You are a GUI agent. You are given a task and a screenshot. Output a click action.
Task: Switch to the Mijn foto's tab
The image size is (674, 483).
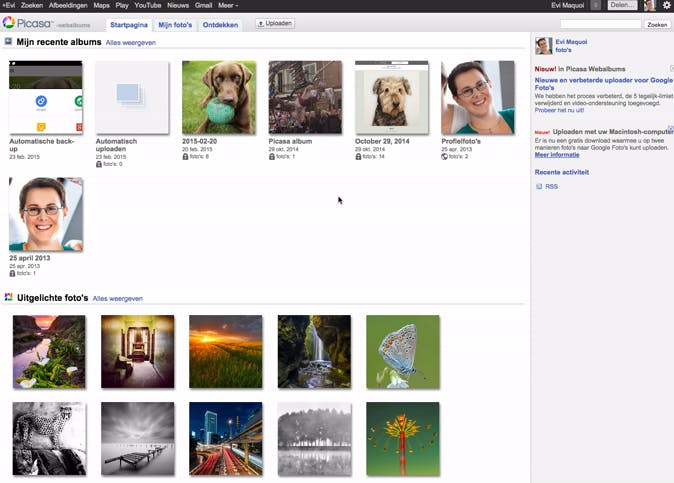pos(175,24)
